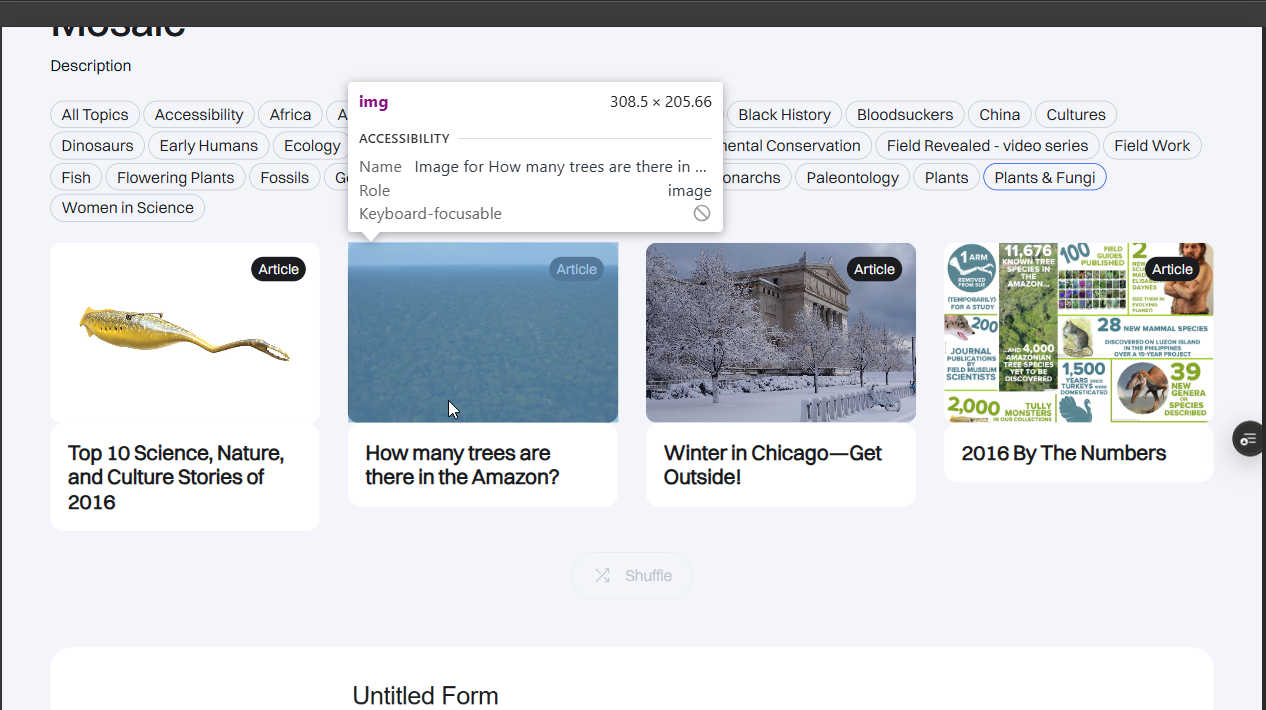Open 'Winter in Chicago—Get Outside!' article
Viewport: 1266px width, 710px height.
tap(773, 465)
